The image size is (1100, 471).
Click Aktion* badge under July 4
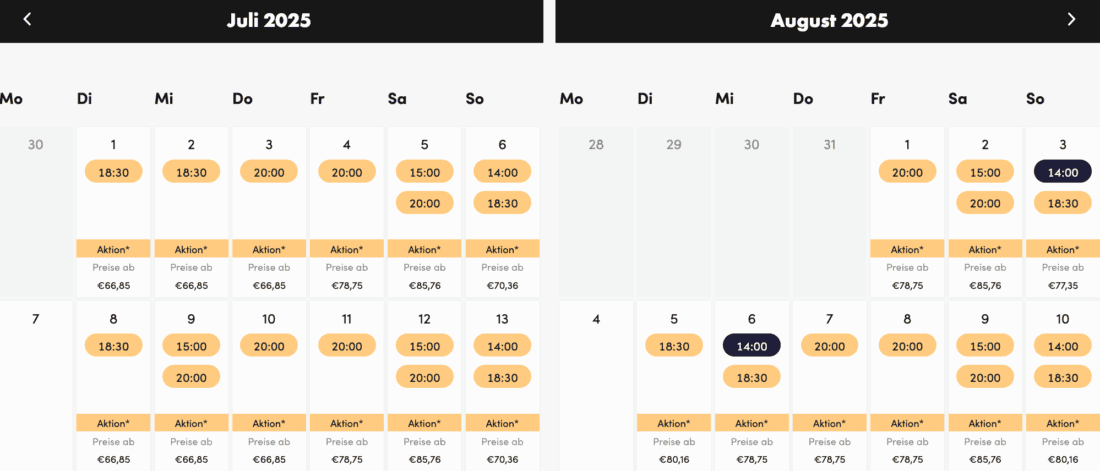click(347, 249)
